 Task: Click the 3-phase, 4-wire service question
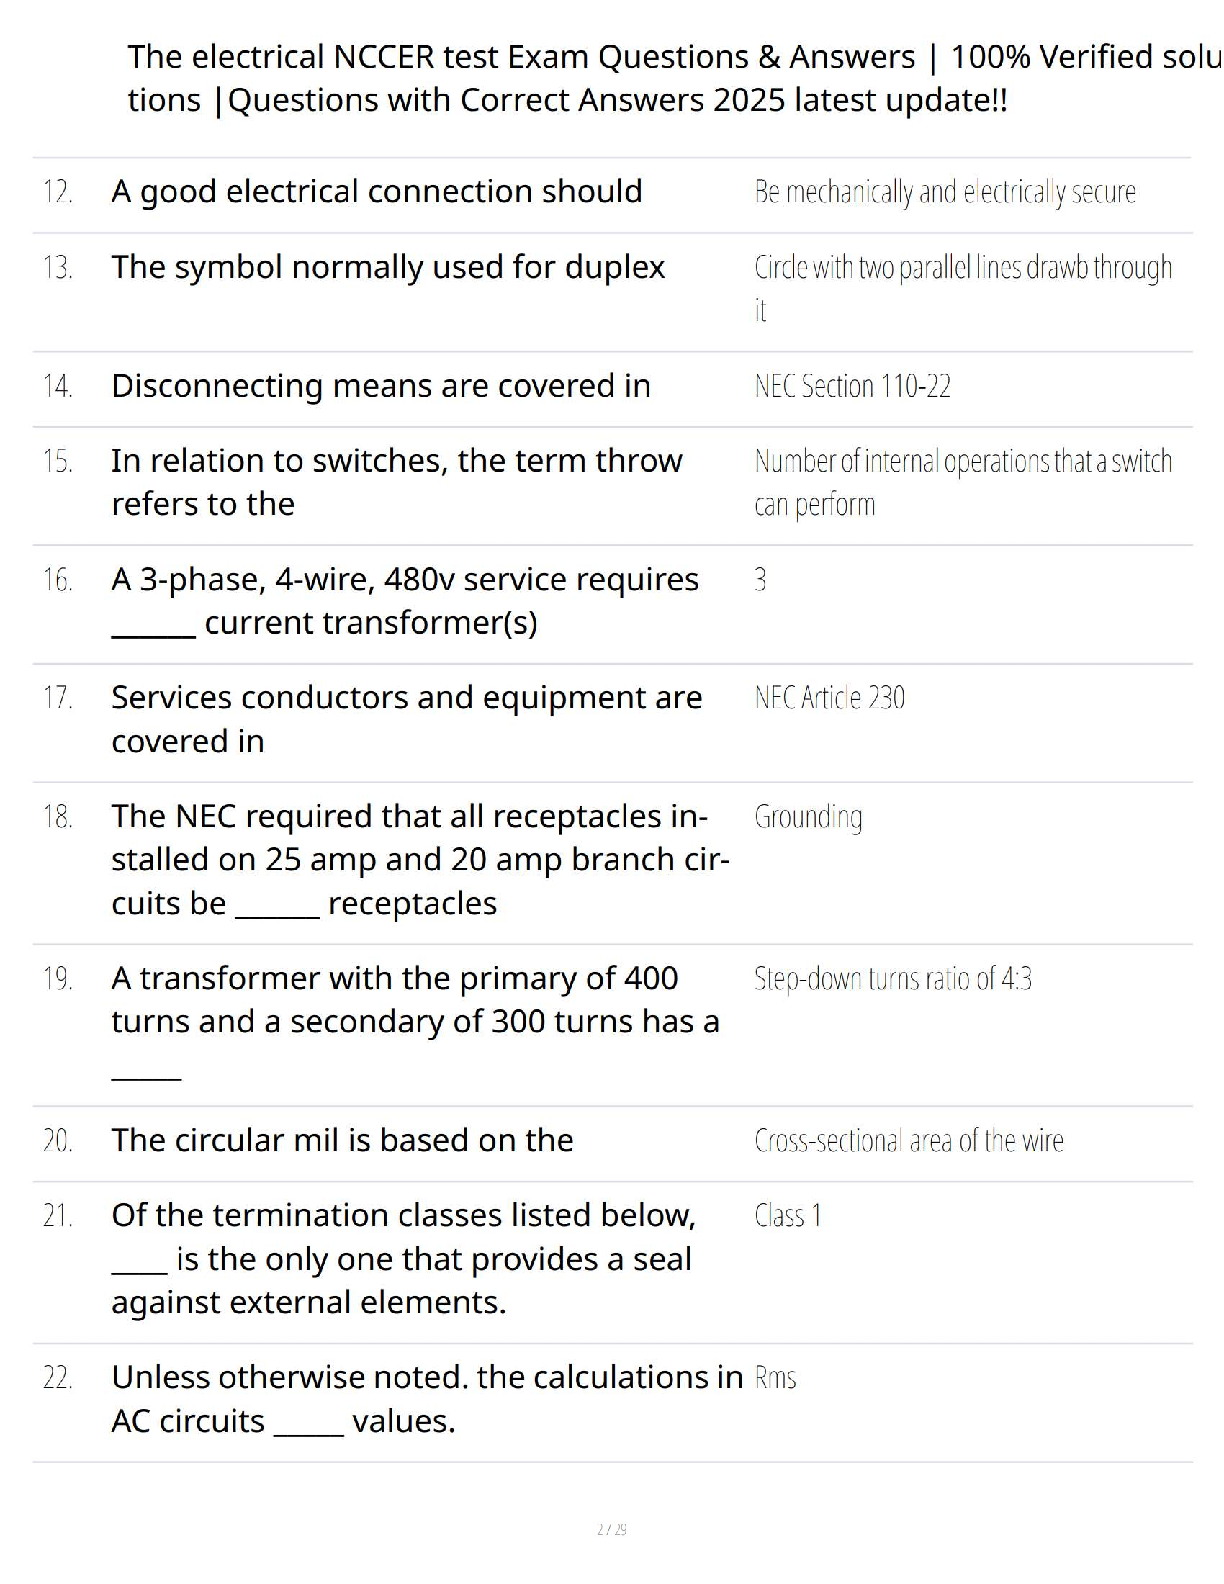tap(404, 600)
